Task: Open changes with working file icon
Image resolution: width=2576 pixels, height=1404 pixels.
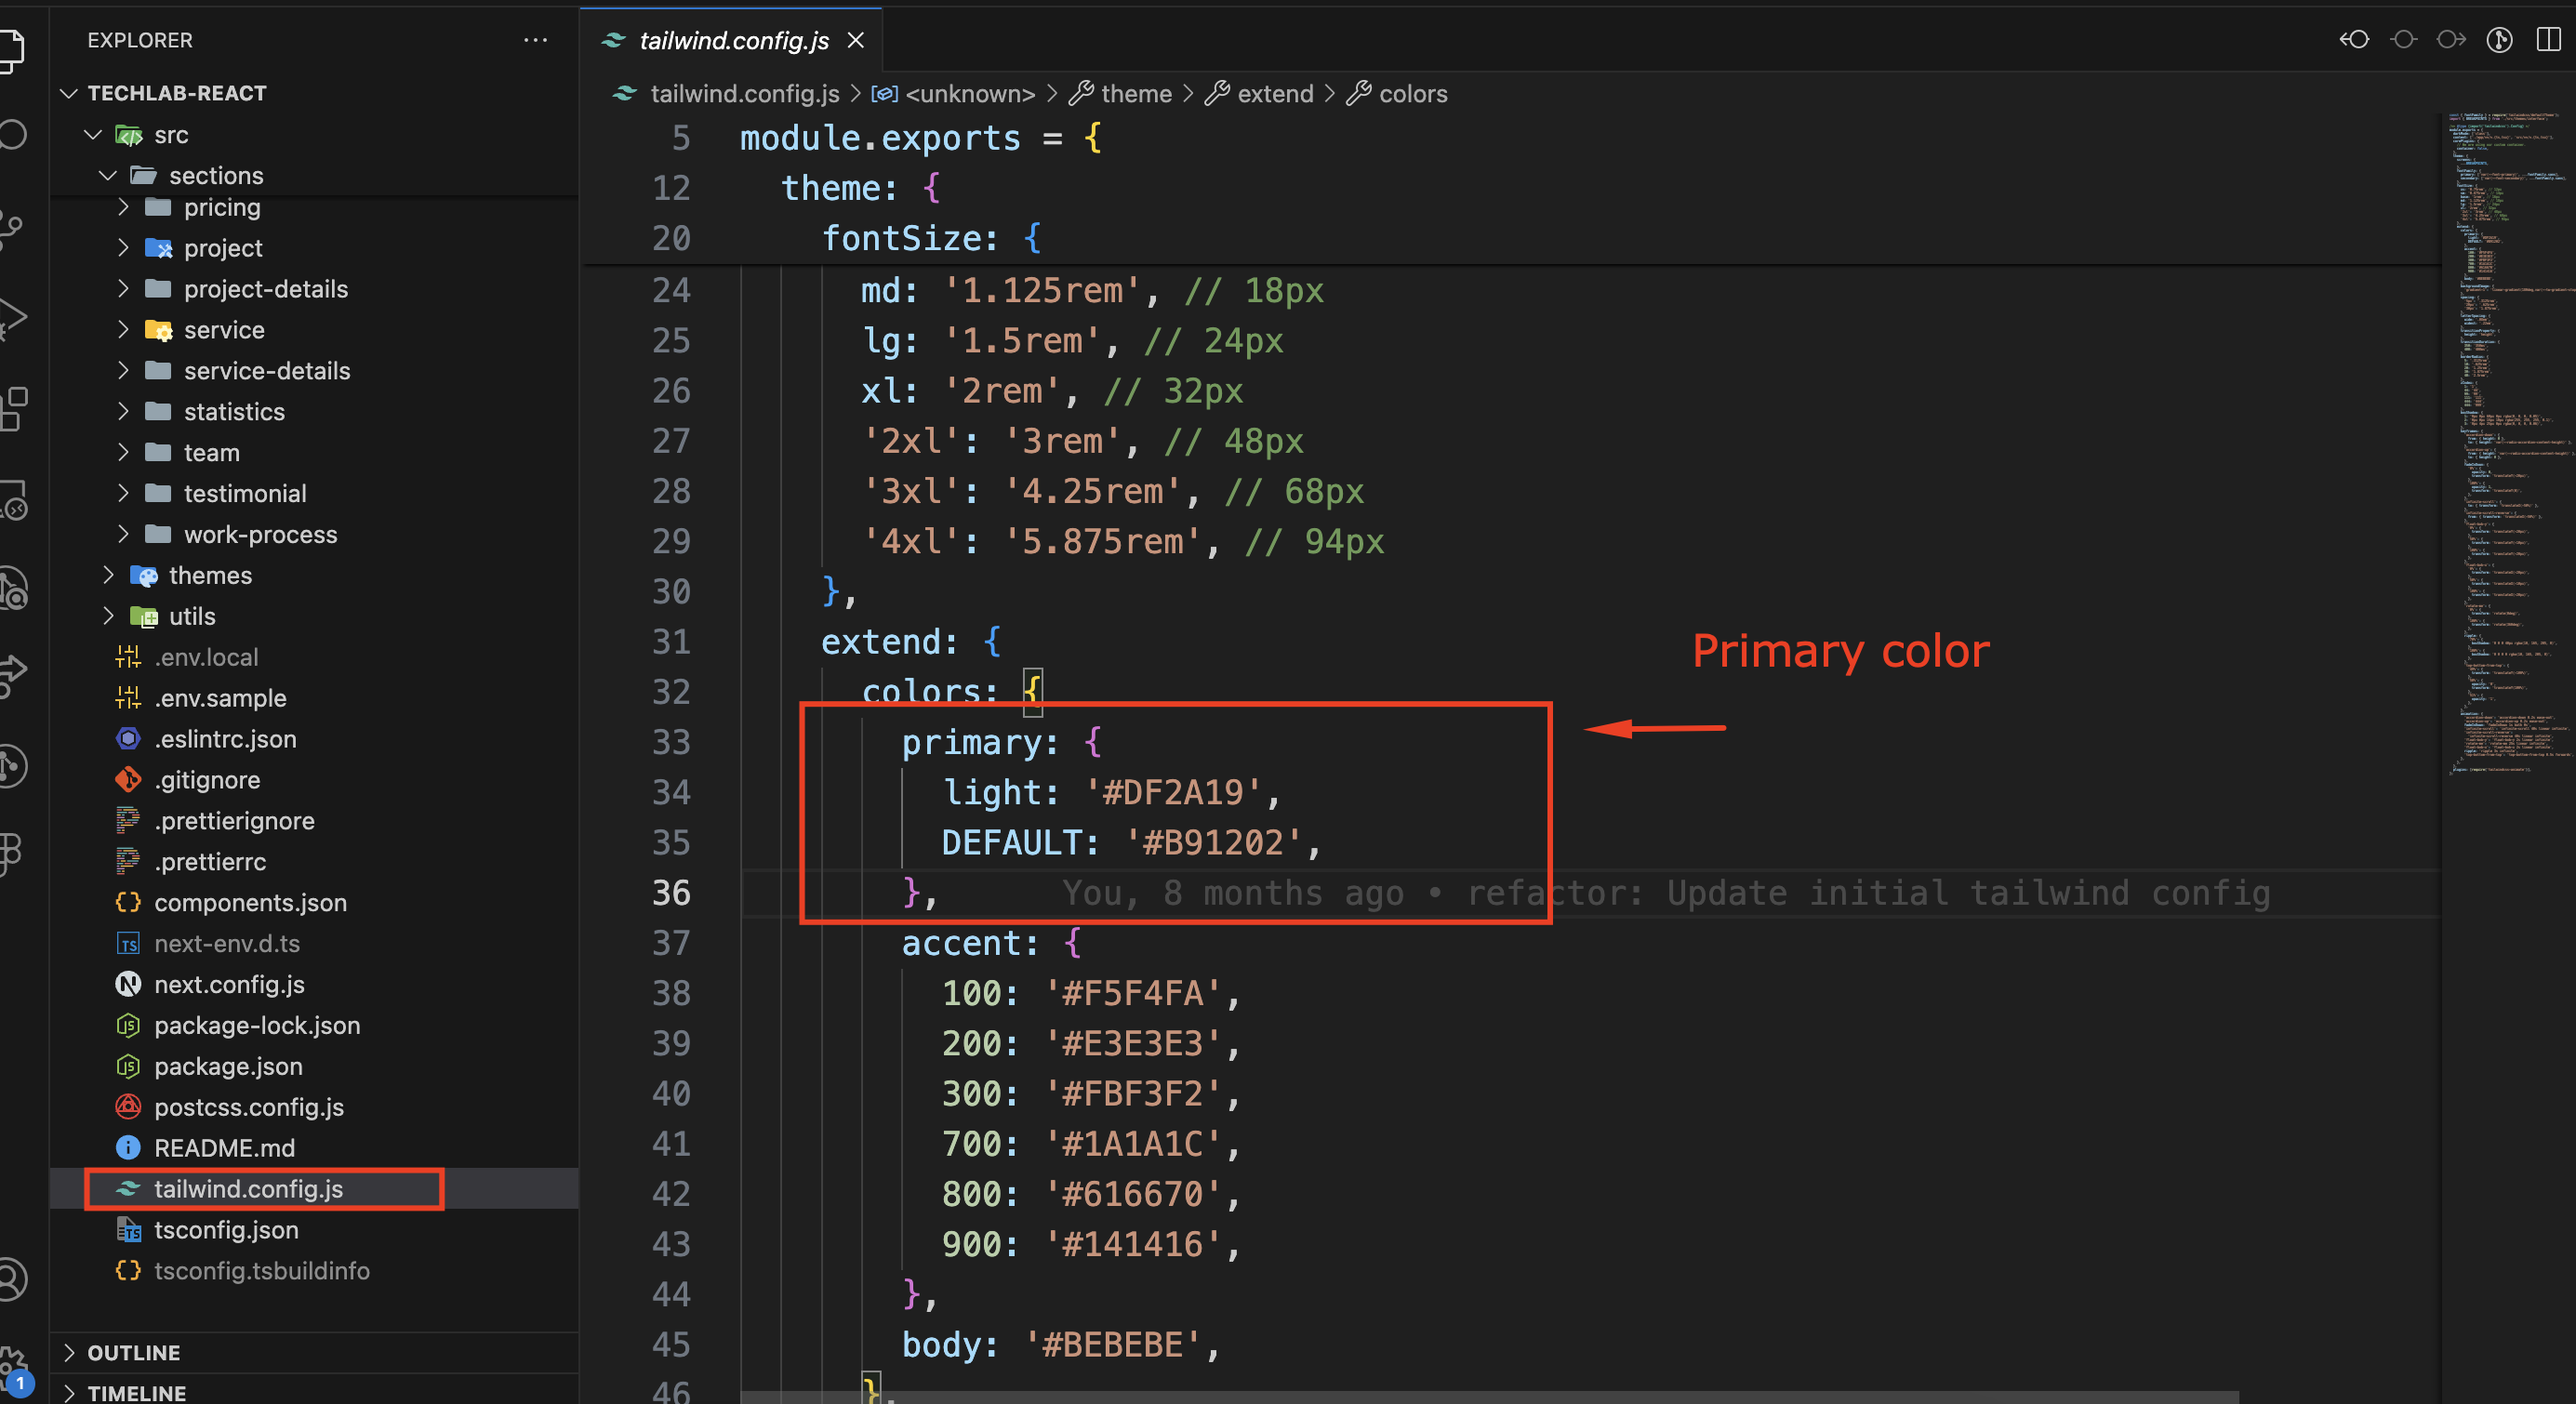Action: coord(2403,39)
